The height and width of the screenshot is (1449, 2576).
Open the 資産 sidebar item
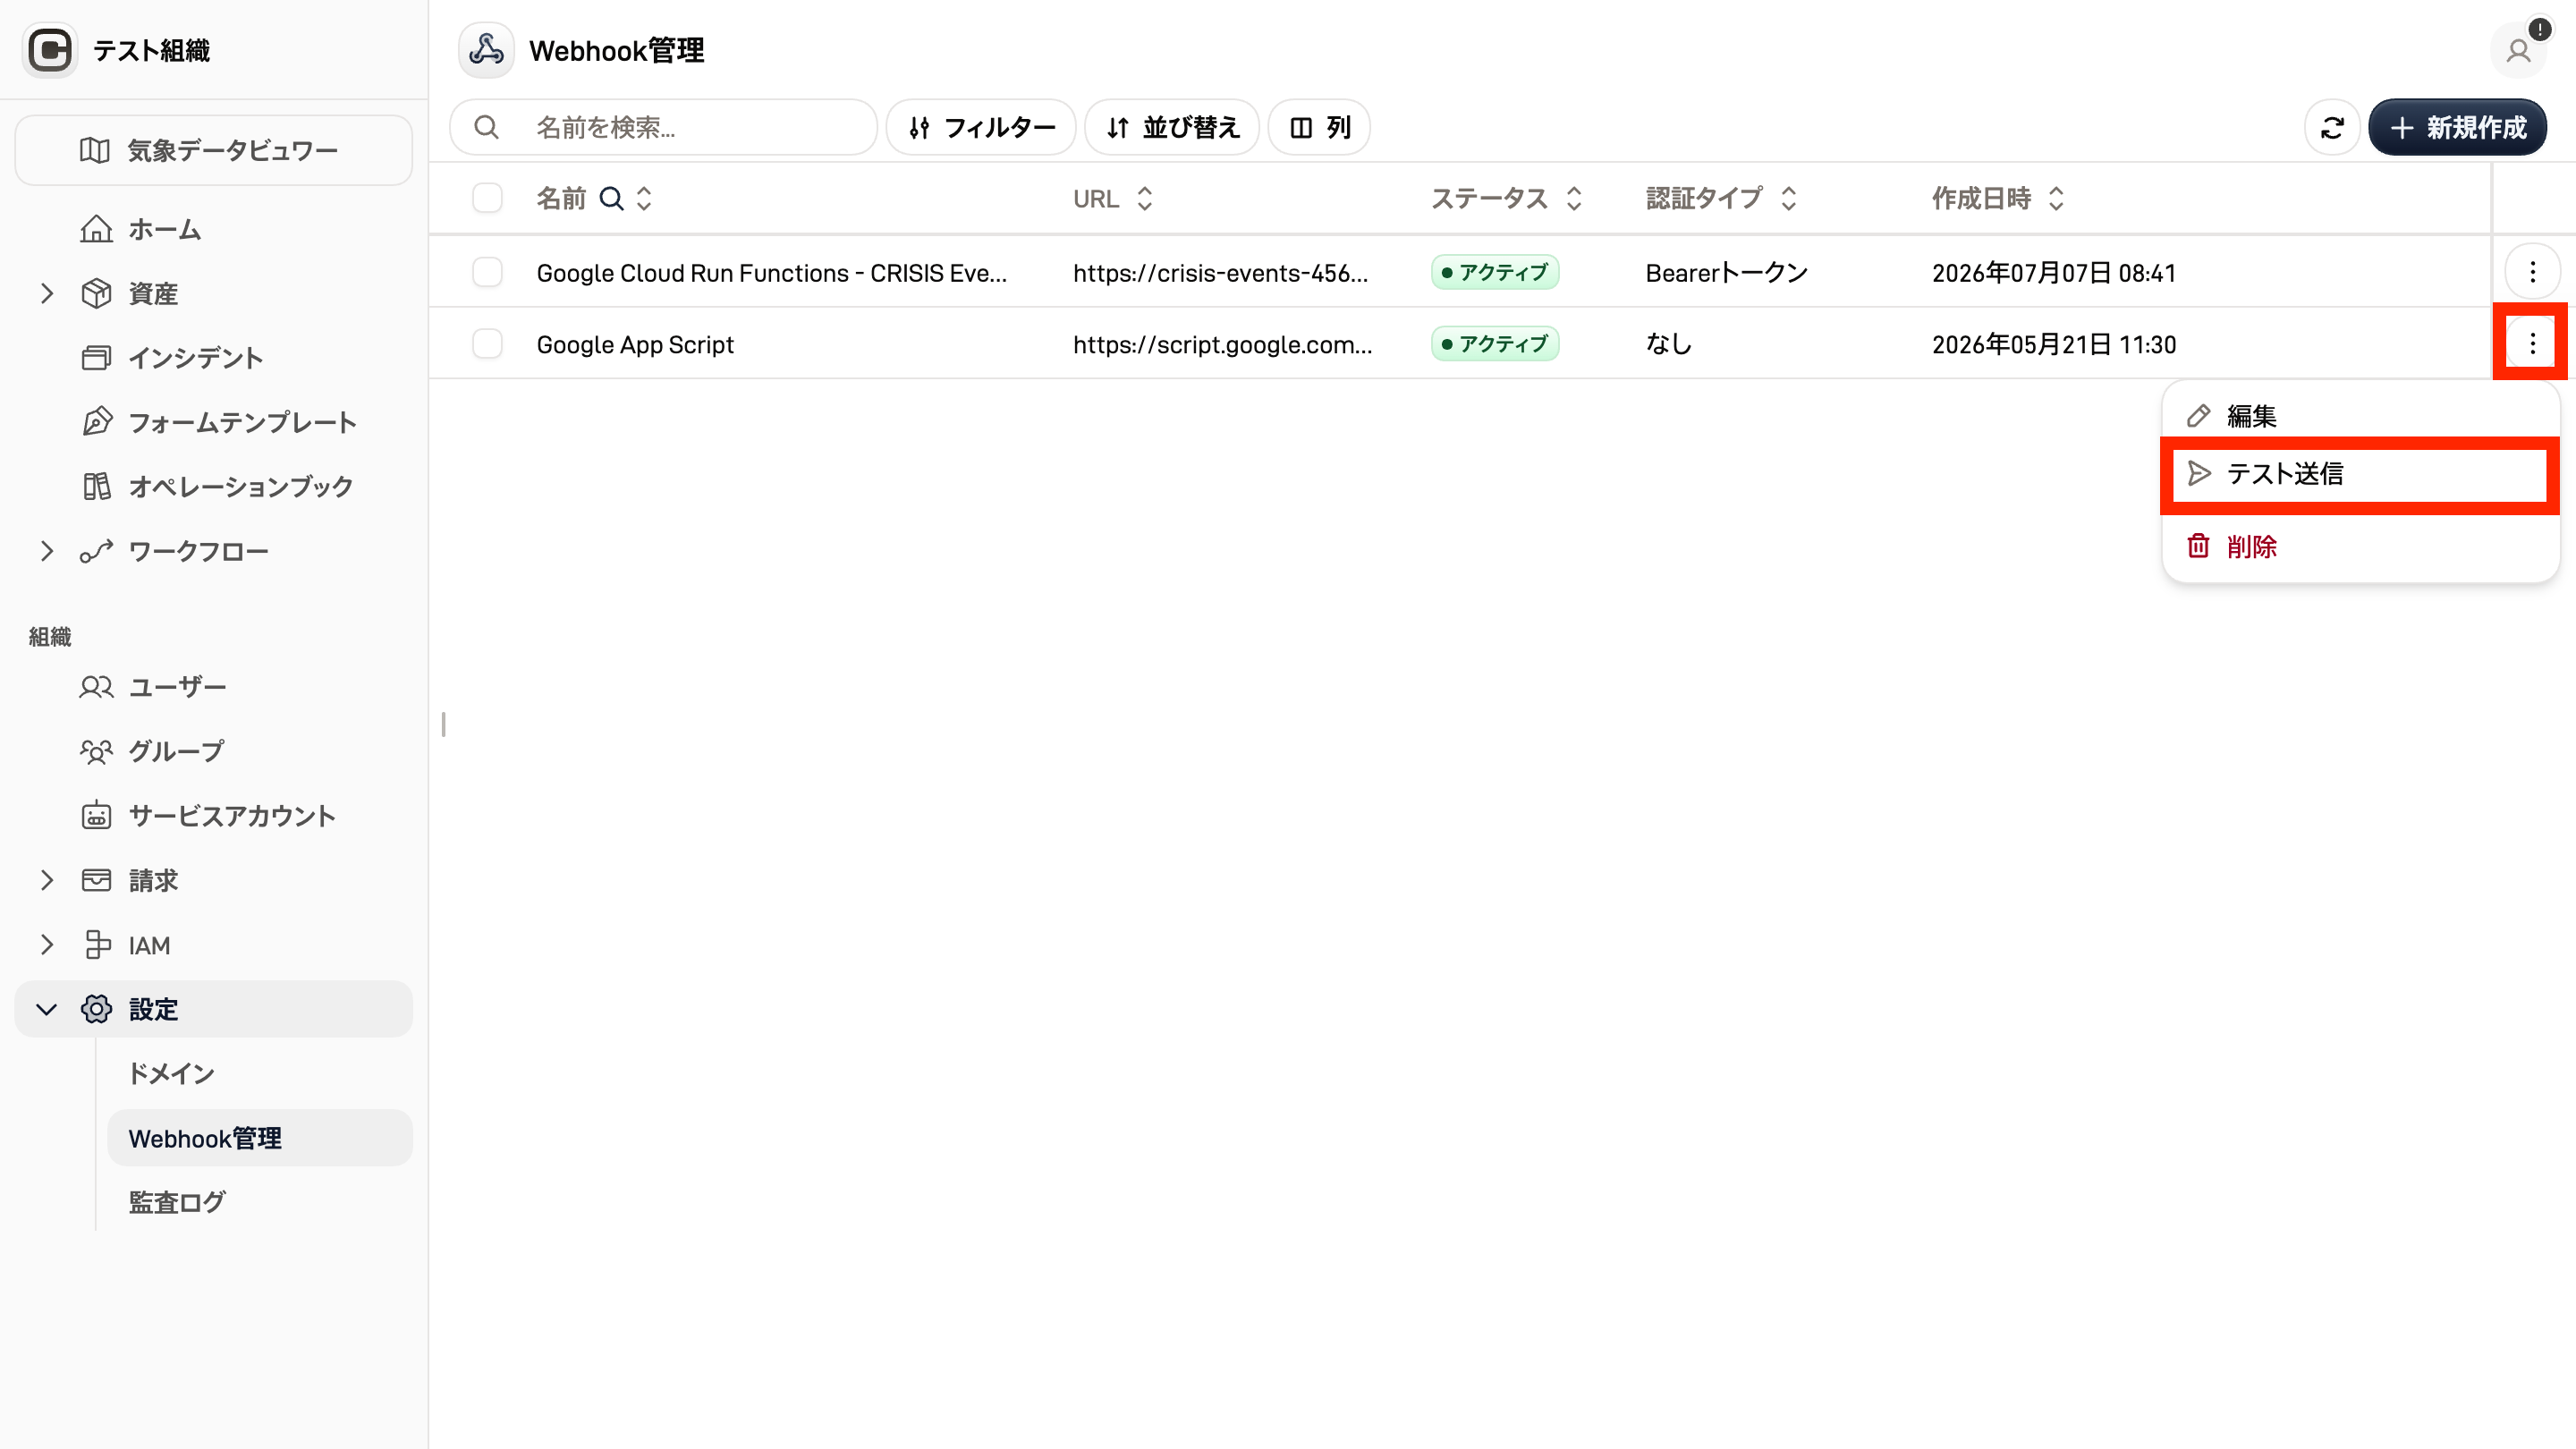point(213,293)
